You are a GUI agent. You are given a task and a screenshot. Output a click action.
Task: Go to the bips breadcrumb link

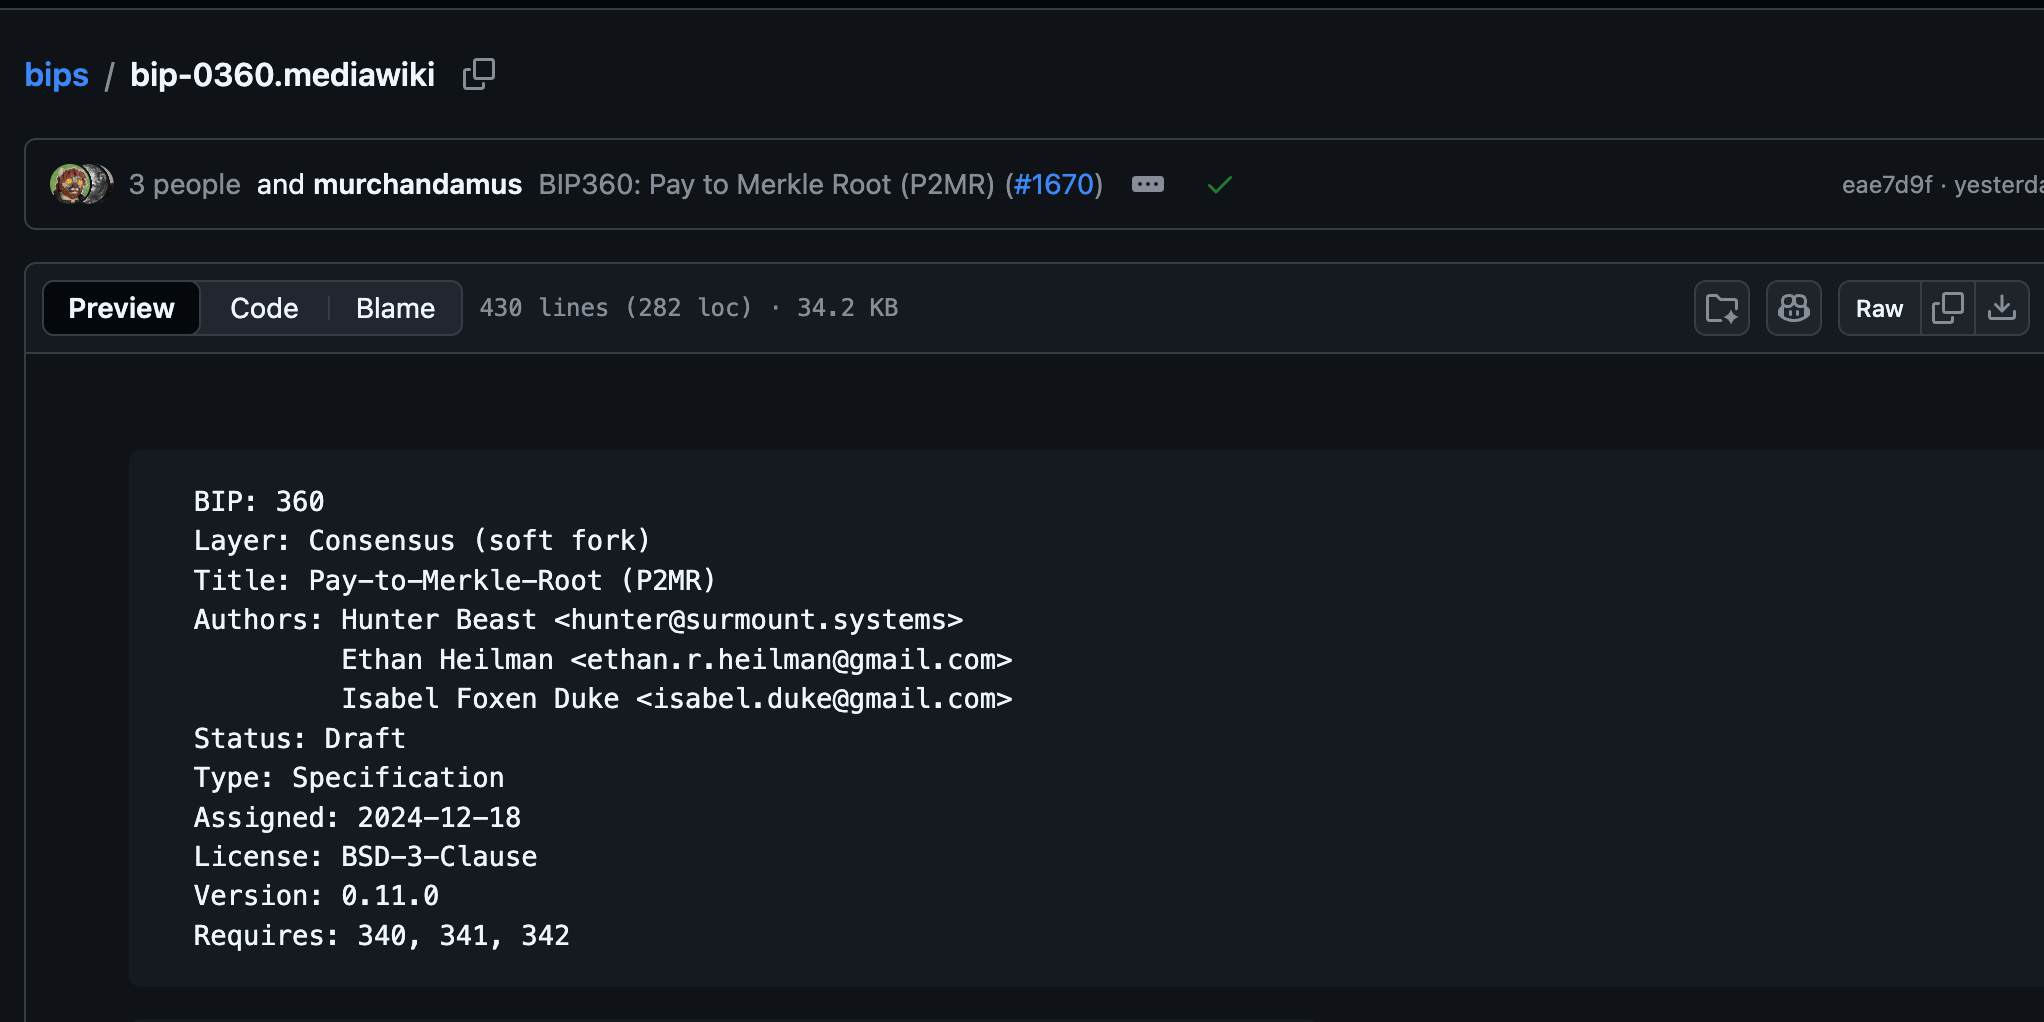(x=56, y=75)
